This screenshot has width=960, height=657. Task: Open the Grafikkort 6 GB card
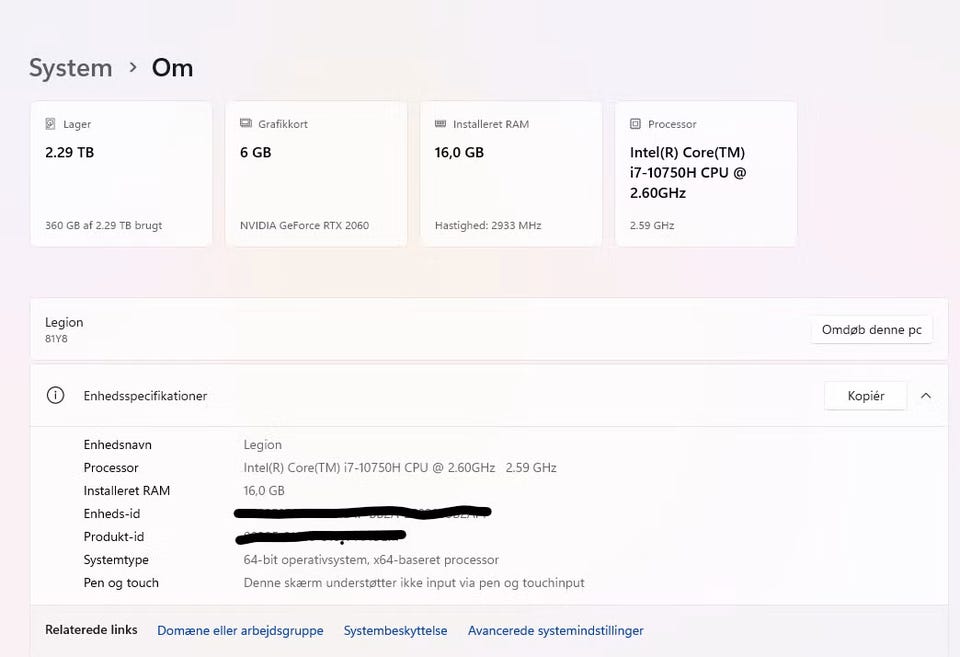(316, 175)
